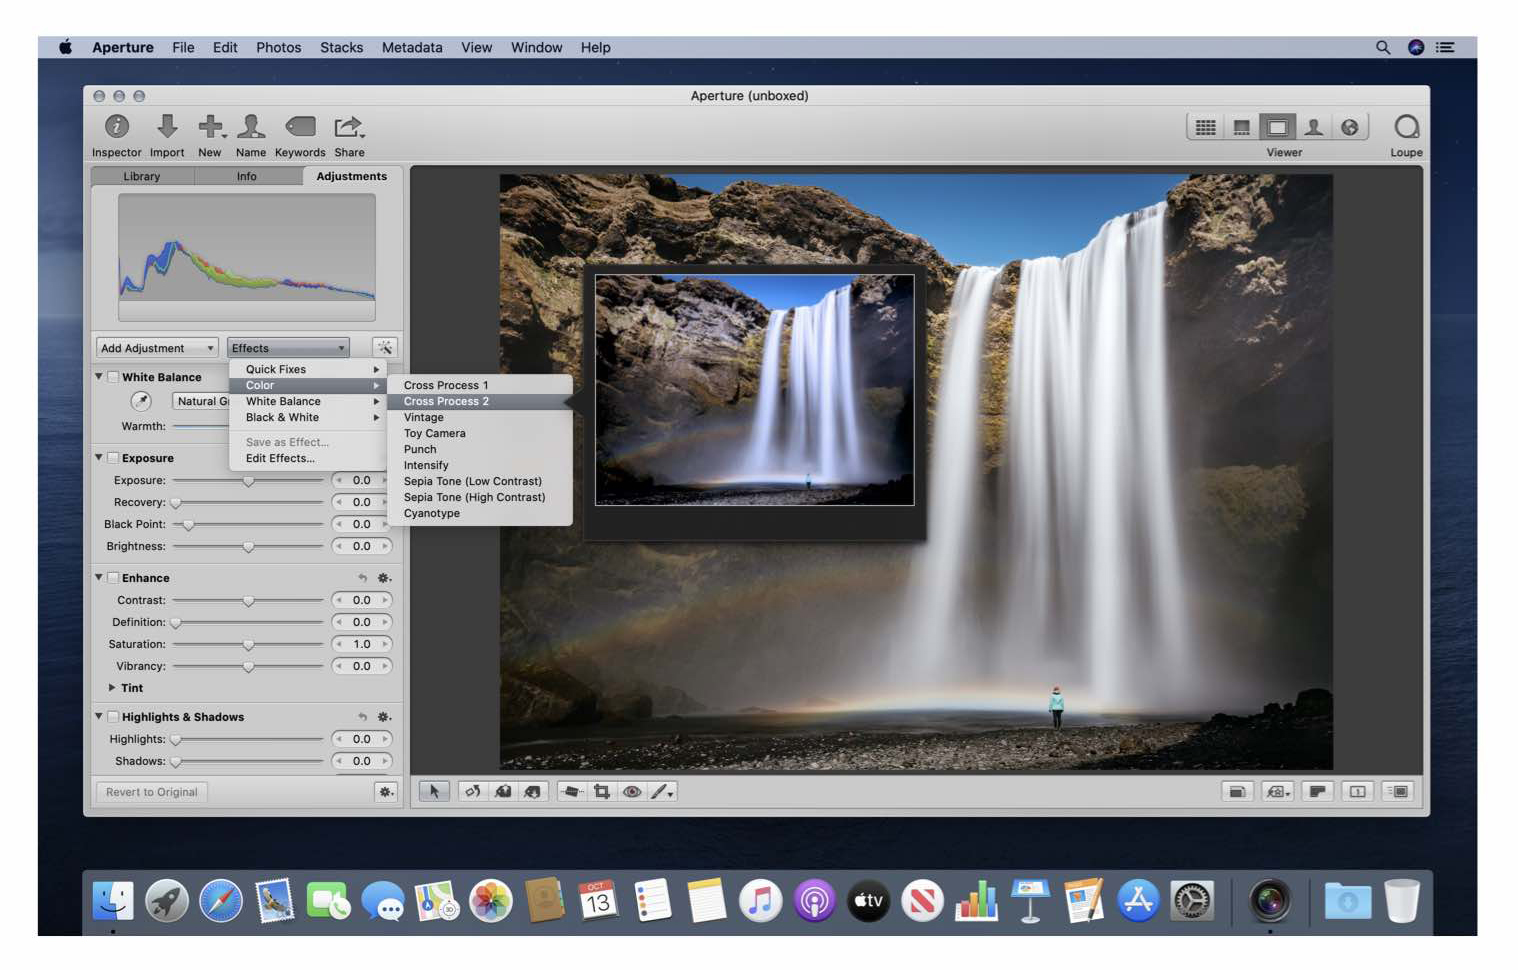Click the Revert to Original button

(151, 792)
